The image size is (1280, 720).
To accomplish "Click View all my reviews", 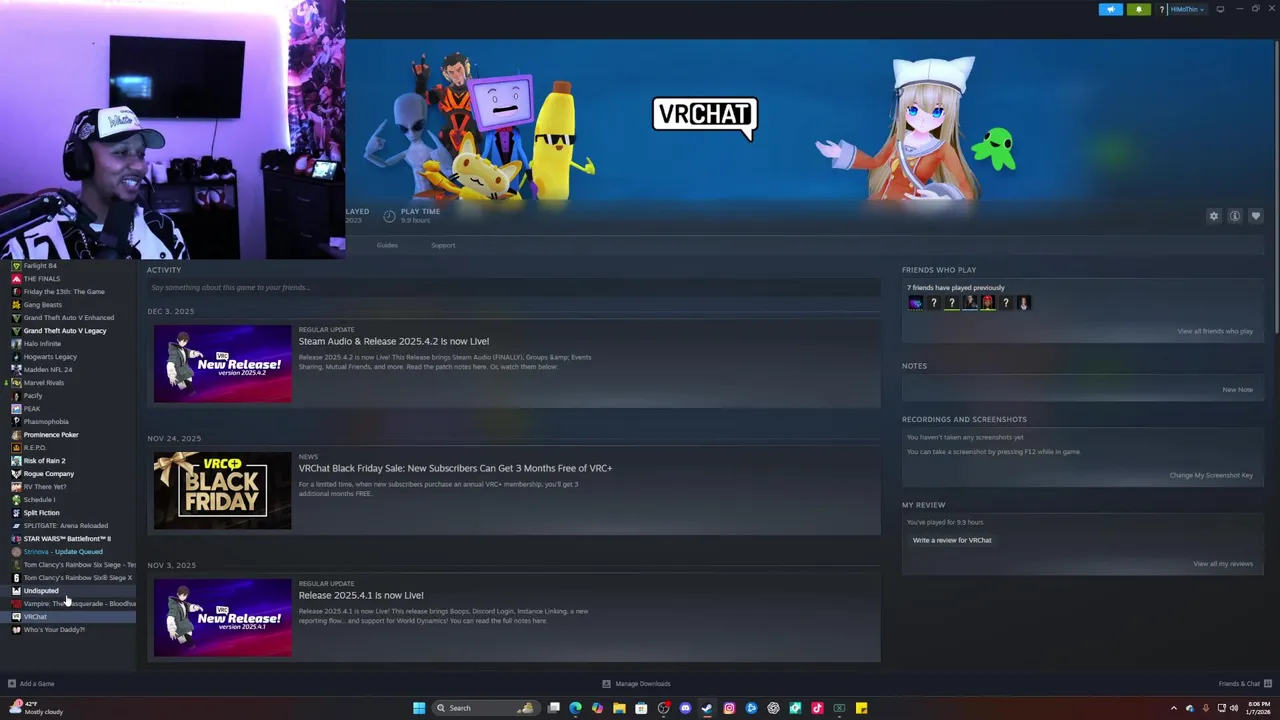I will pos(1223,563).
